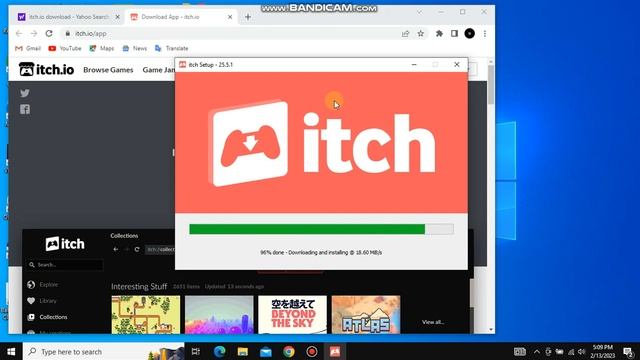Click the Search field in the itch app preview
This screenshot has height=360, width=640.
tap(65, 265)
